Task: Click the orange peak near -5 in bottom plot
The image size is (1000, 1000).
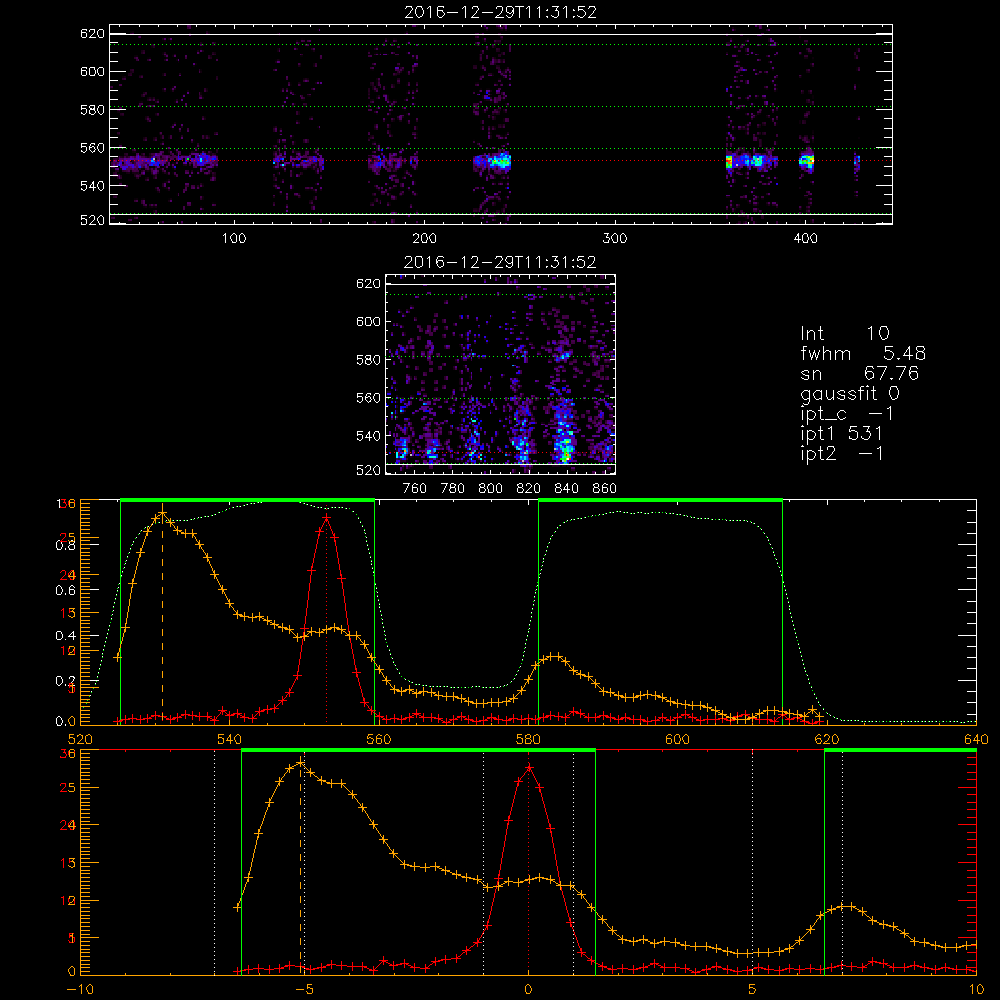Action: point(301,763)
